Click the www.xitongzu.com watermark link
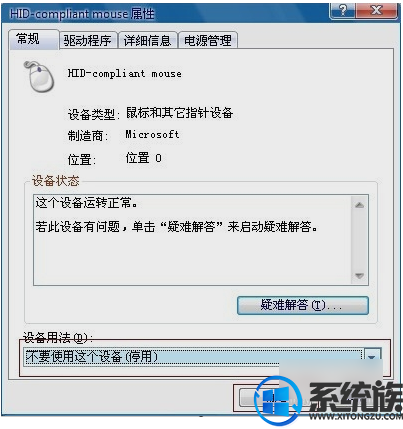The height and width of the screenshot is (429, 403). pos(355,417)
